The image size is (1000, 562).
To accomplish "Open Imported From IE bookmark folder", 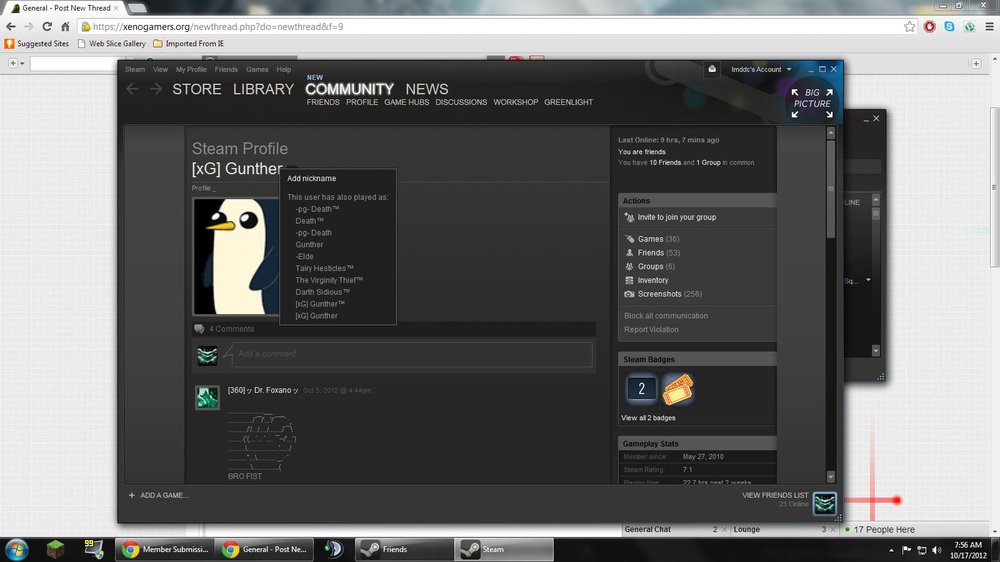I will point(188,43).
